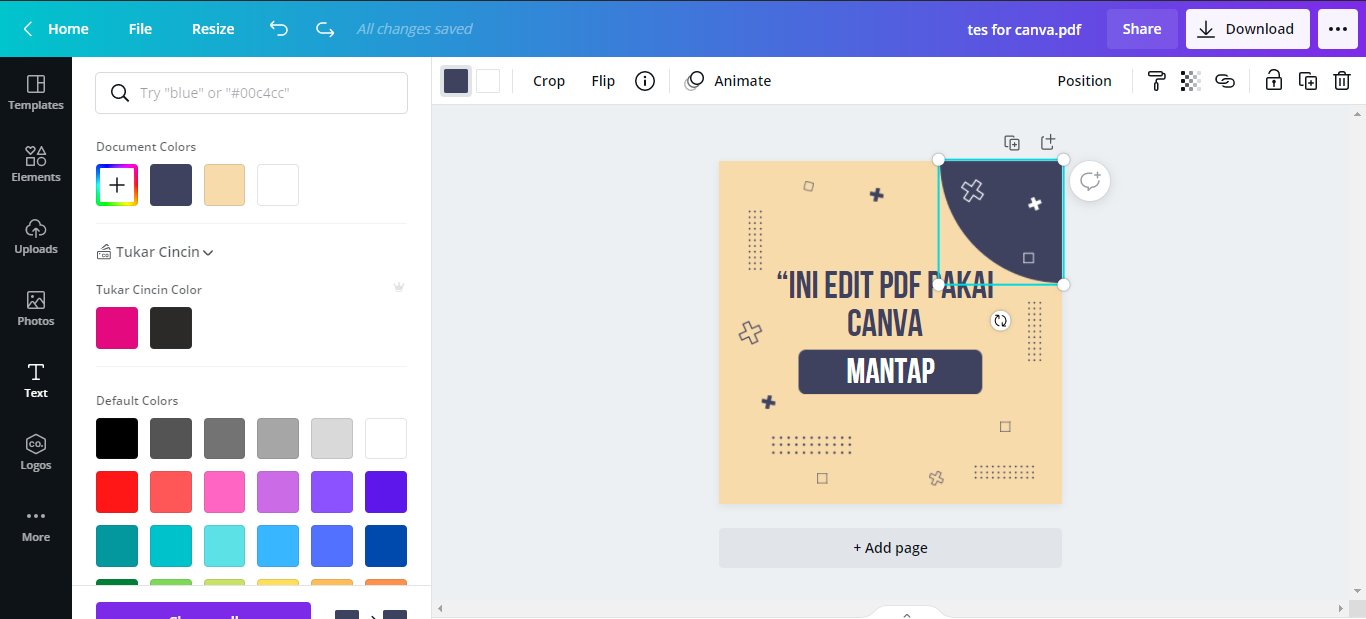
Task: Select dark navy fill color in toolbar
Action: 456,81
